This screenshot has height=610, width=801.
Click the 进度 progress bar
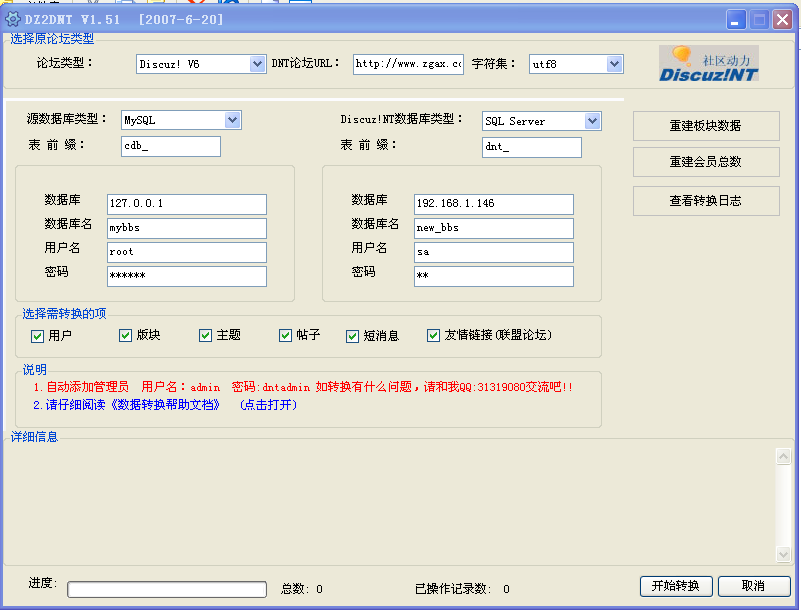click(167, 589)
